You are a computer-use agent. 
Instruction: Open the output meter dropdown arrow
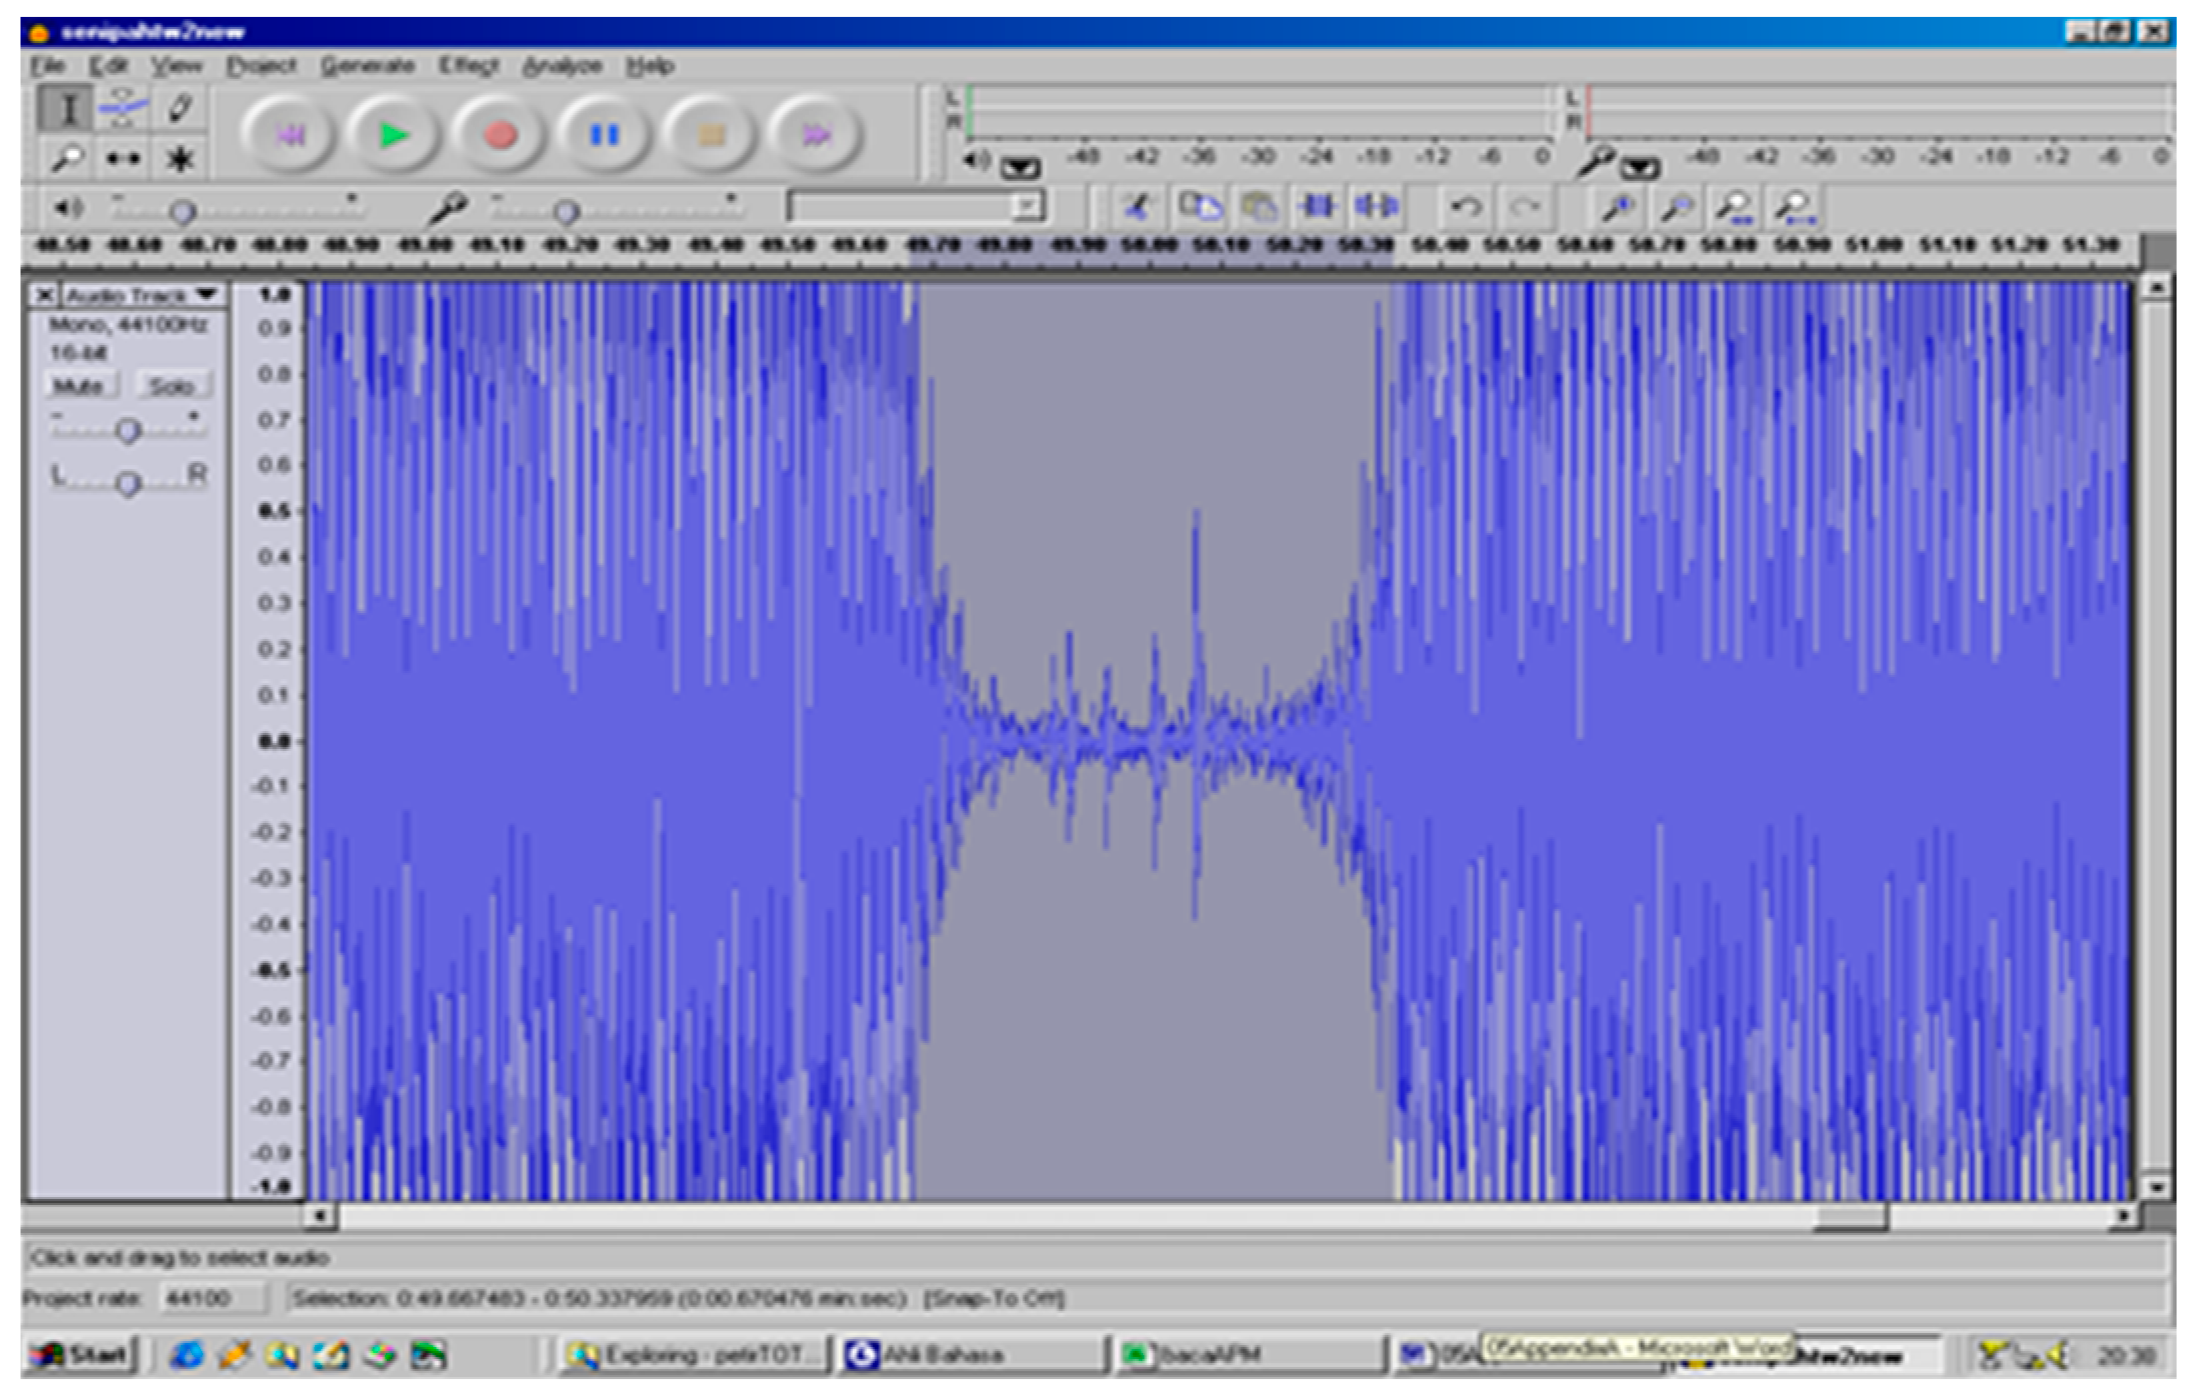(1021, 167)
